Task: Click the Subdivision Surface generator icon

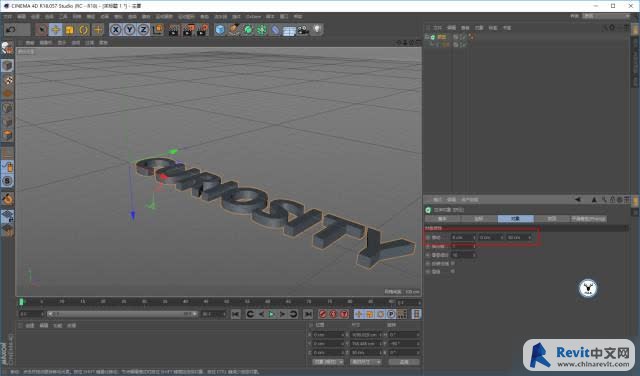Action: (248, 29)
